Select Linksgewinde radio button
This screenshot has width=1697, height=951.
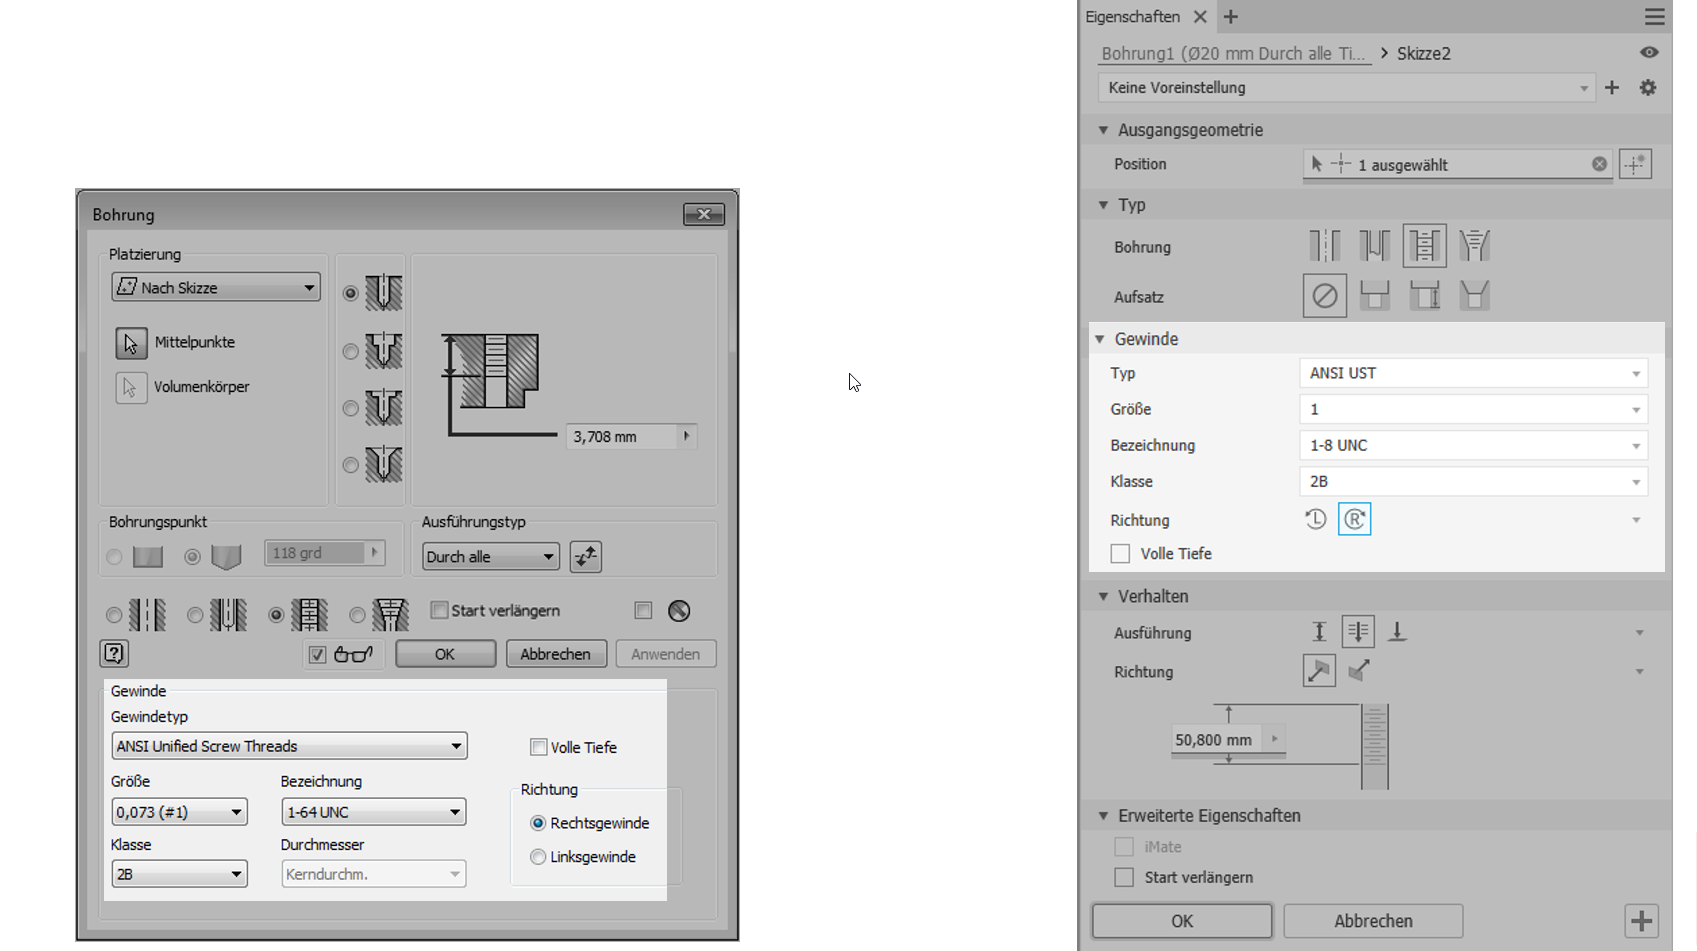538,857
